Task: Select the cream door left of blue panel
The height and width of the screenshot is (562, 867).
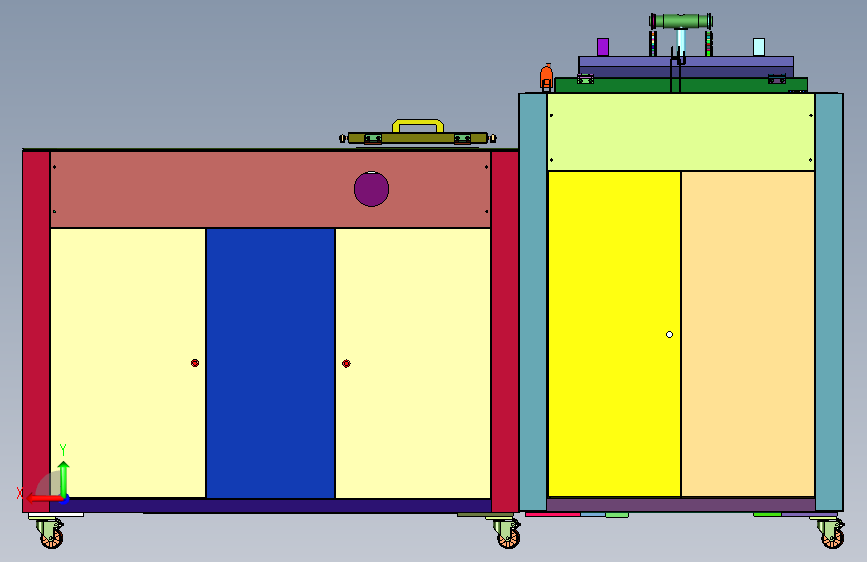Action: point(128,363)
